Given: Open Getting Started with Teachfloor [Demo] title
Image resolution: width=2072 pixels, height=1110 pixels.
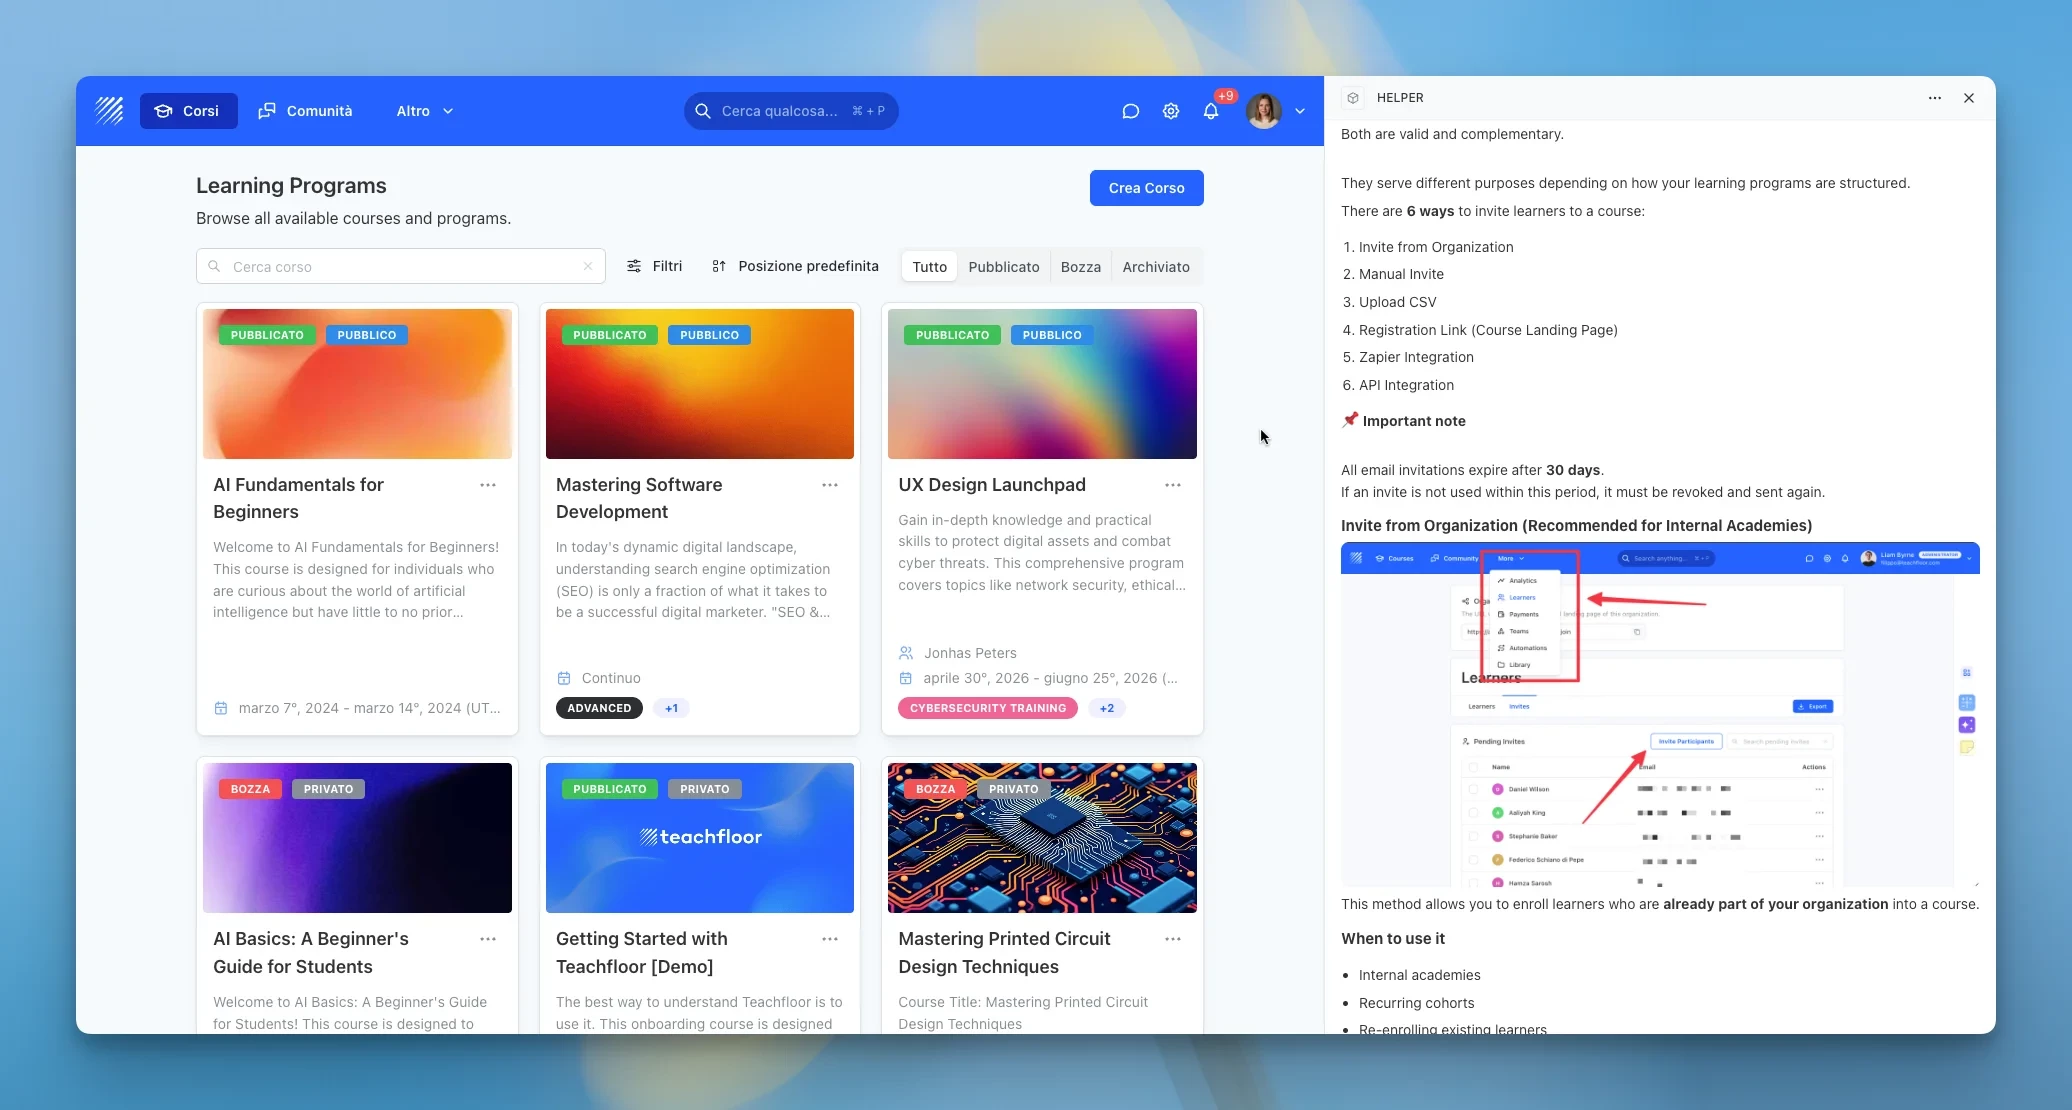Looking at the screenshot, I should 642,953.
